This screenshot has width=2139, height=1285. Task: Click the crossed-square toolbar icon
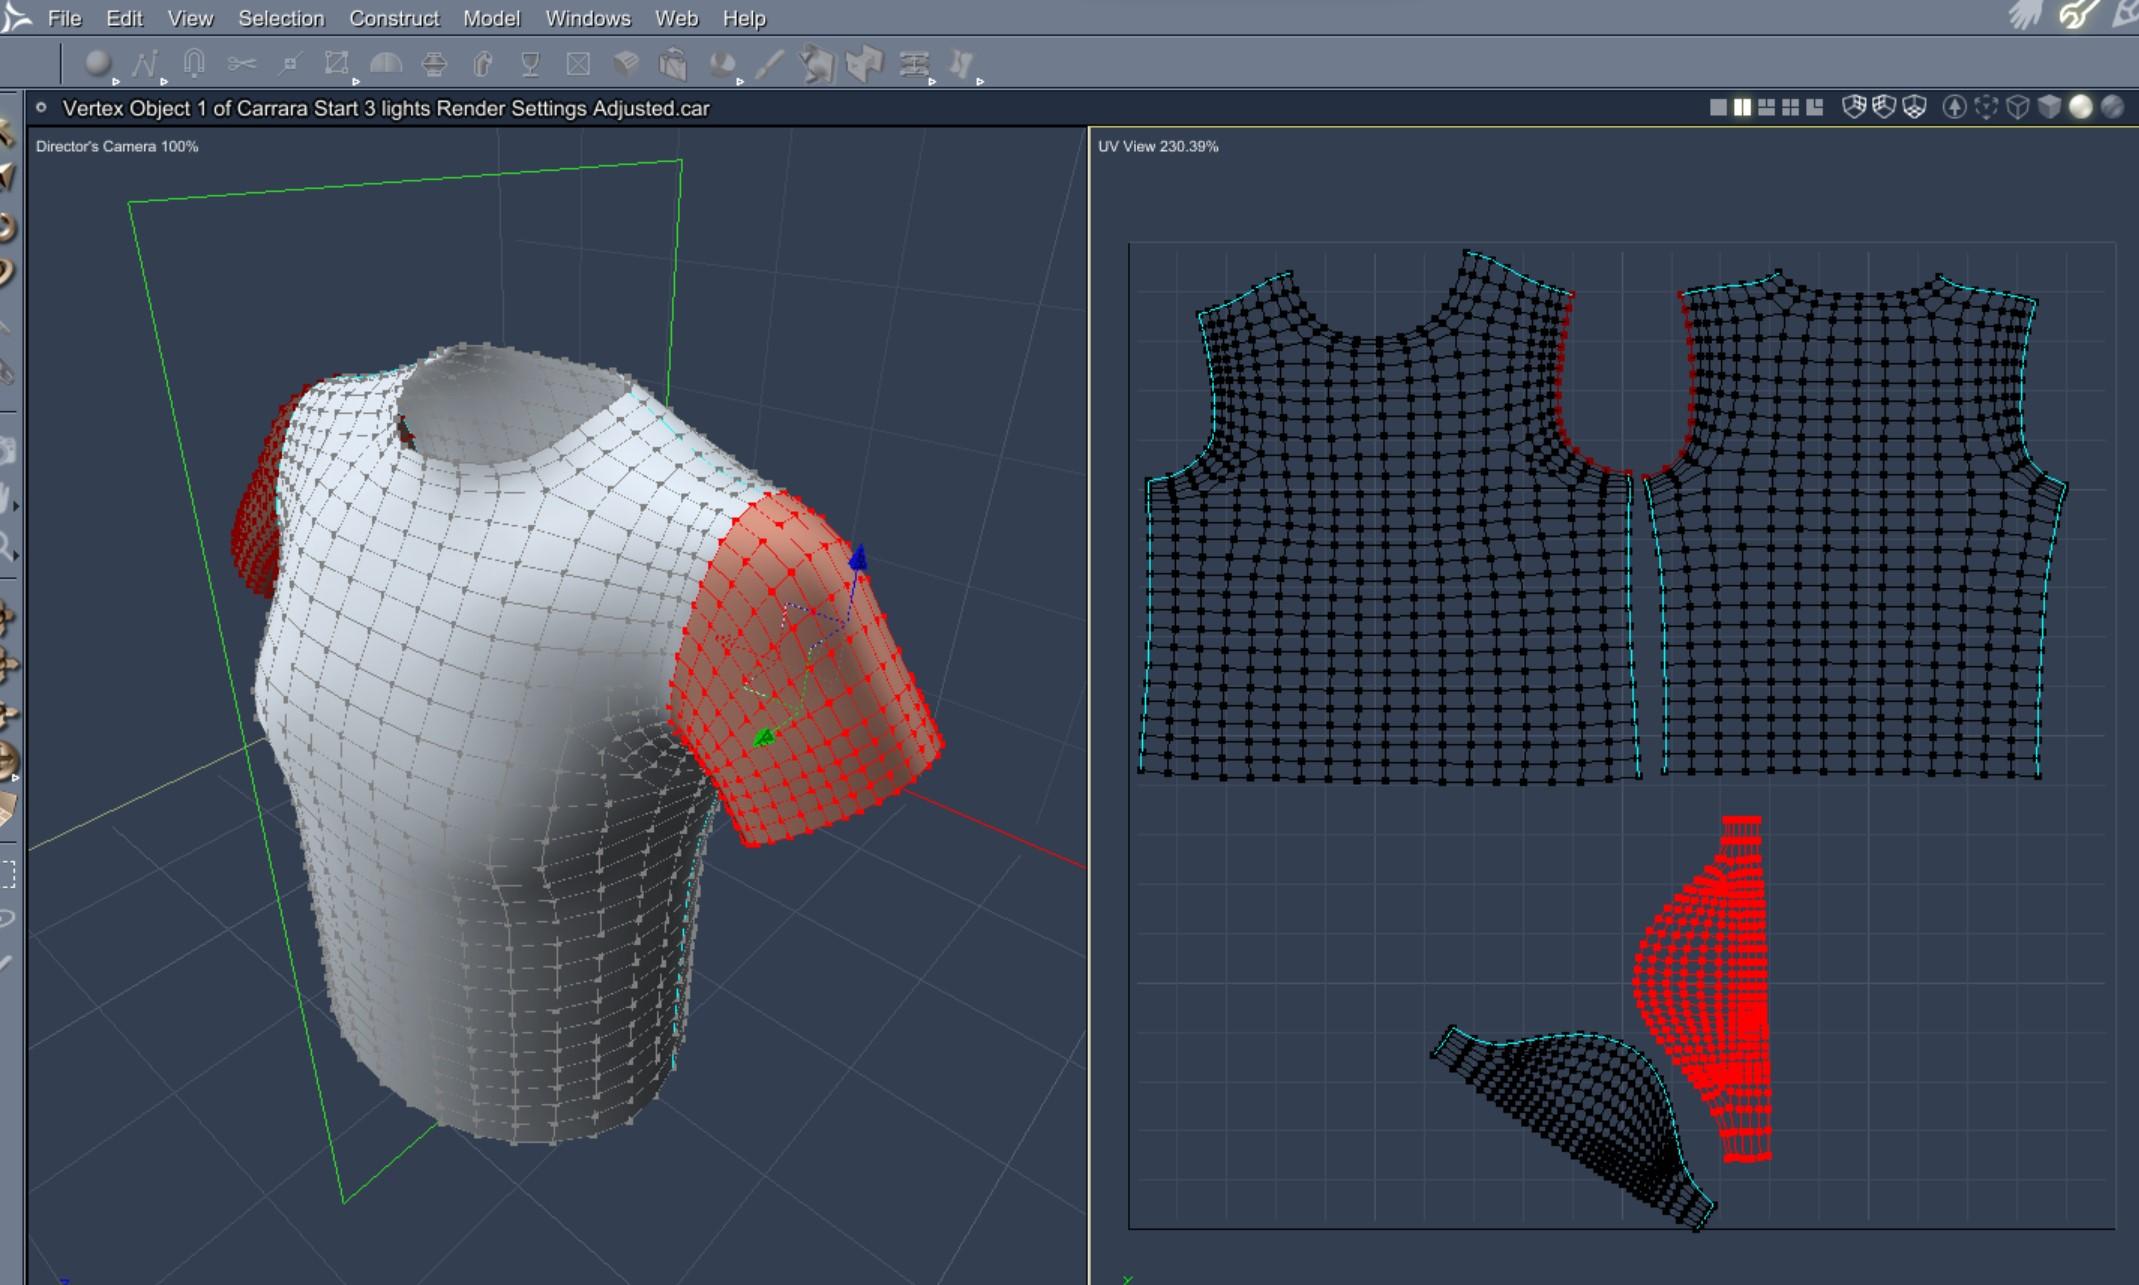pyautogui.click(x=578, y=65)
